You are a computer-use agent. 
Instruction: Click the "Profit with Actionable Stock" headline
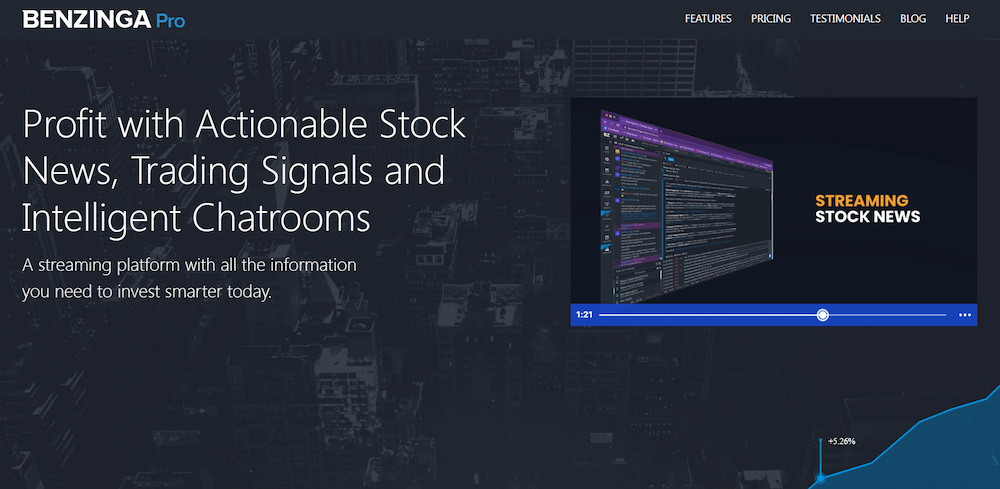[x=244, y=125]
